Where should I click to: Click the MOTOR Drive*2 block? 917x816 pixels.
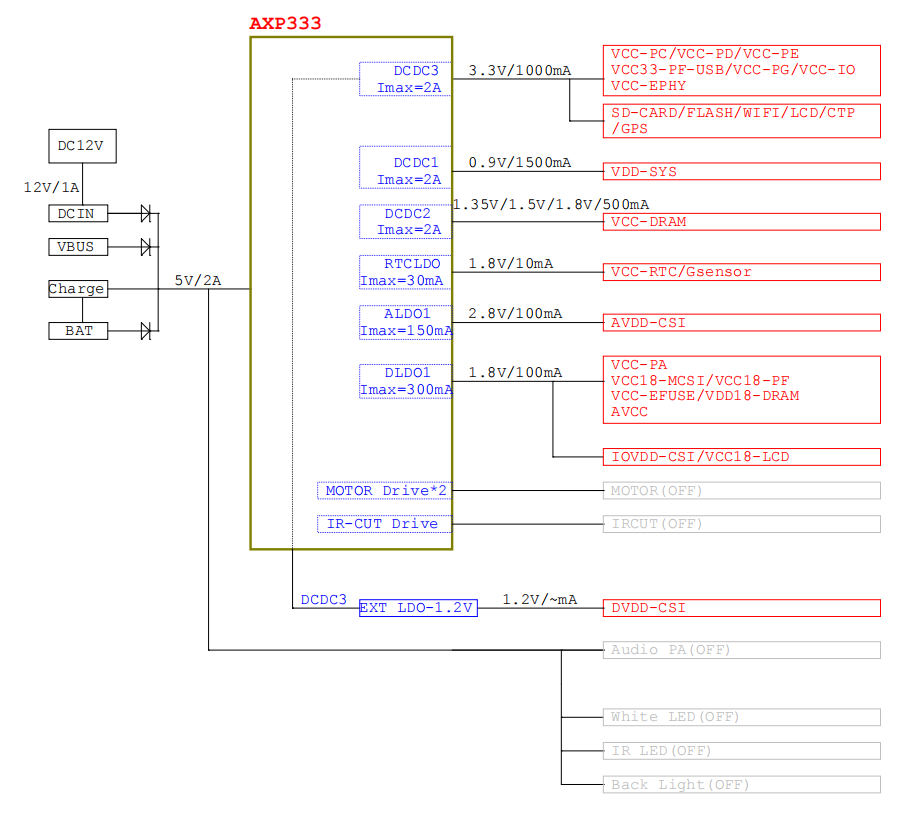click(x=386, y=491)
